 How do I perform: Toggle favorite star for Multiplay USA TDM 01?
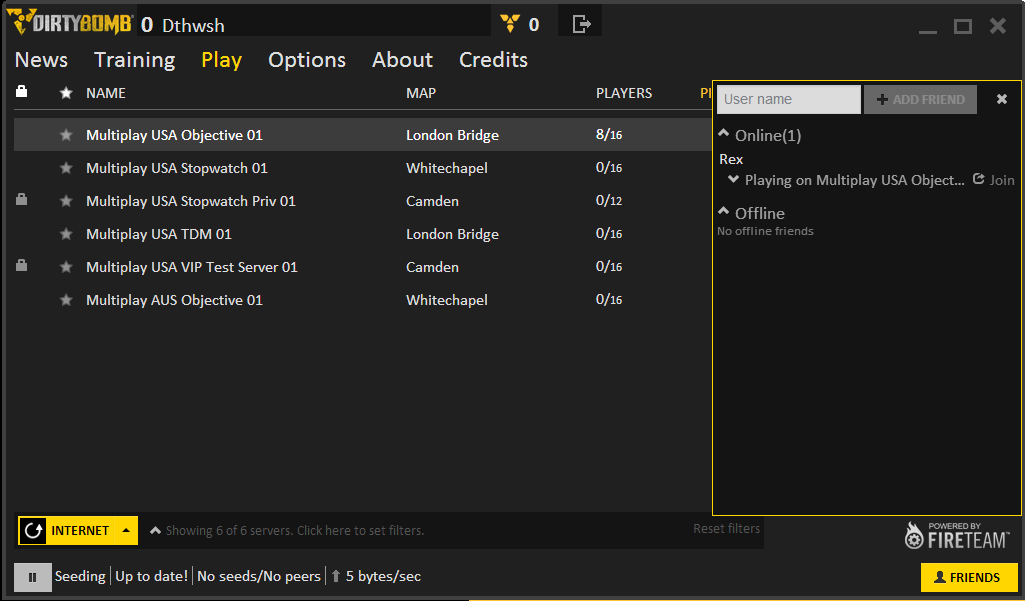(66, 234)
